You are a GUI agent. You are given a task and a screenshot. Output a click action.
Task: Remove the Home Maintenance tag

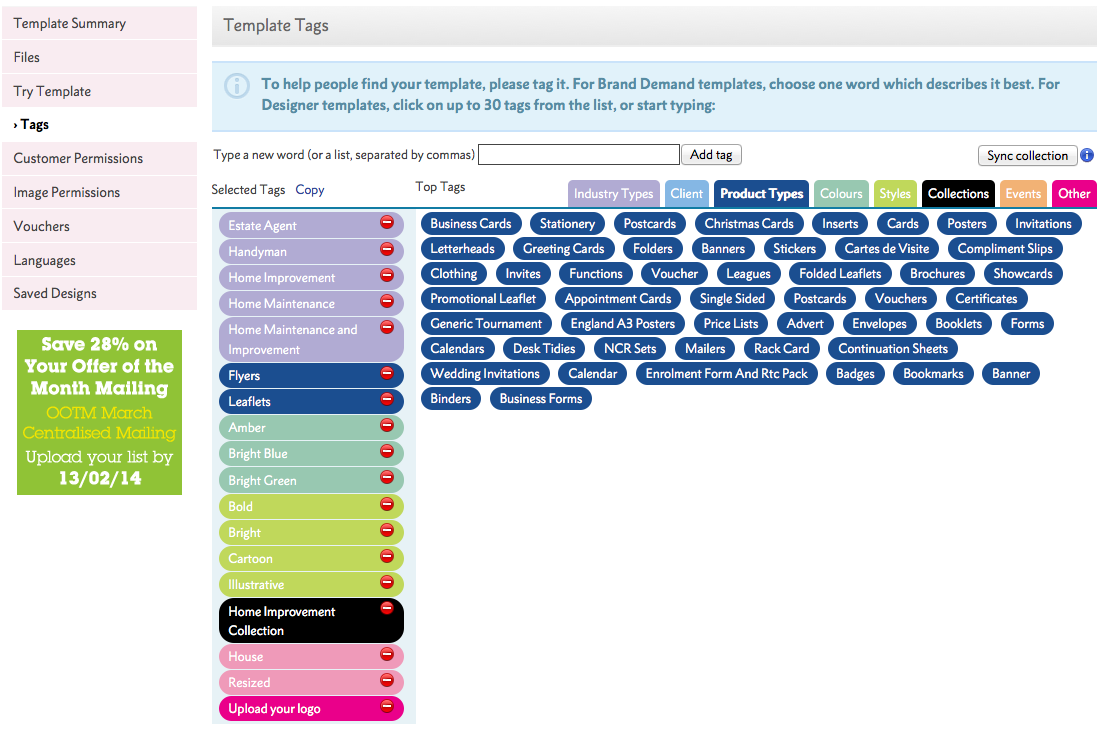[x=387, y=301]
